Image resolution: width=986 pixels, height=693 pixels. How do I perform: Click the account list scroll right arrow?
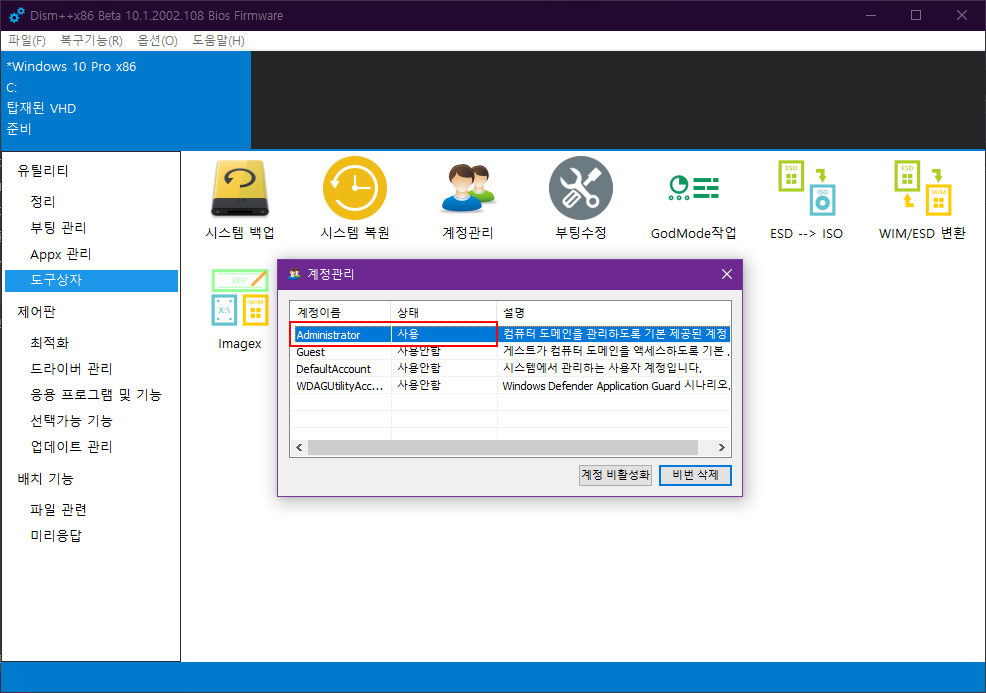[x=722, y=448]
